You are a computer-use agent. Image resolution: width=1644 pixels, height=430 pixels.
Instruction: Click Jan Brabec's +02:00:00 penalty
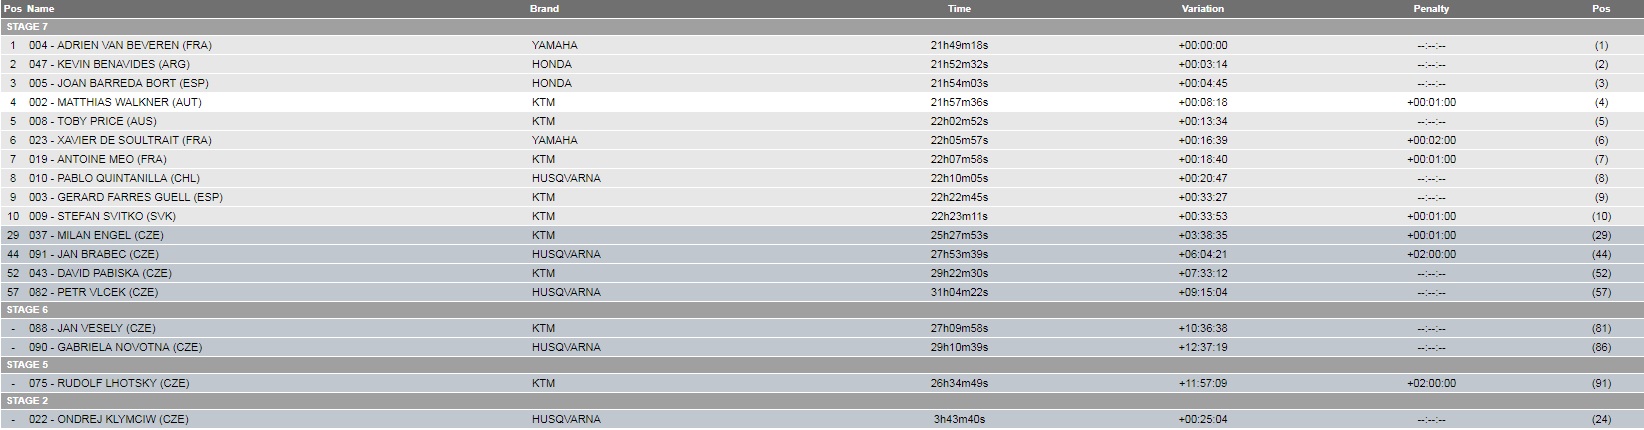point(1431,255)
